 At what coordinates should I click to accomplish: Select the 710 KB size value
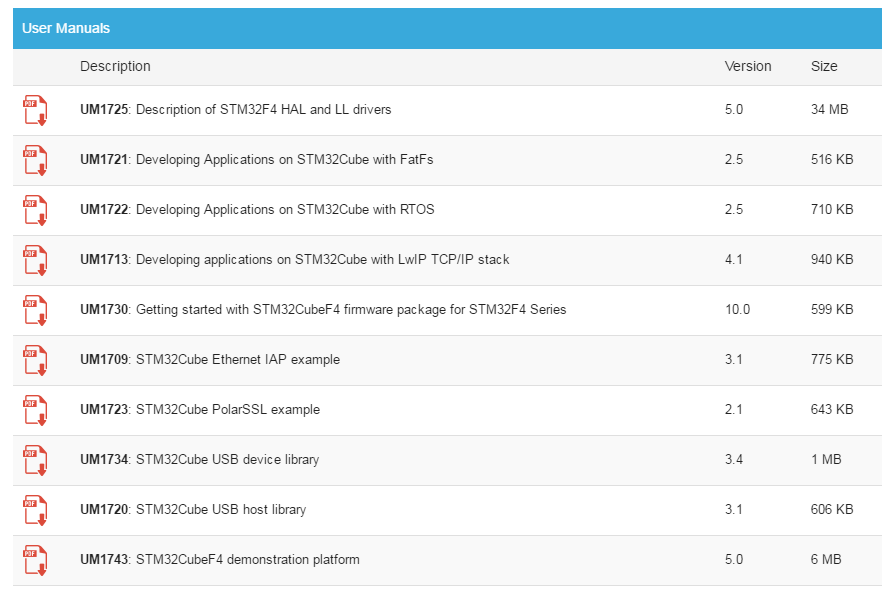(832, 210)
